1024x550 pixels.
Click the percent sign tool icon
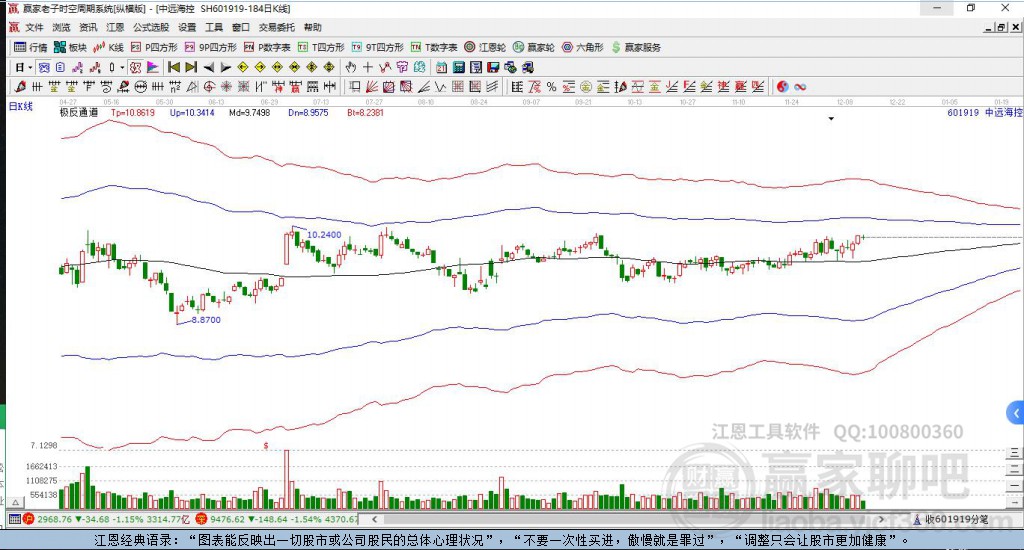(x=551, y=86)
